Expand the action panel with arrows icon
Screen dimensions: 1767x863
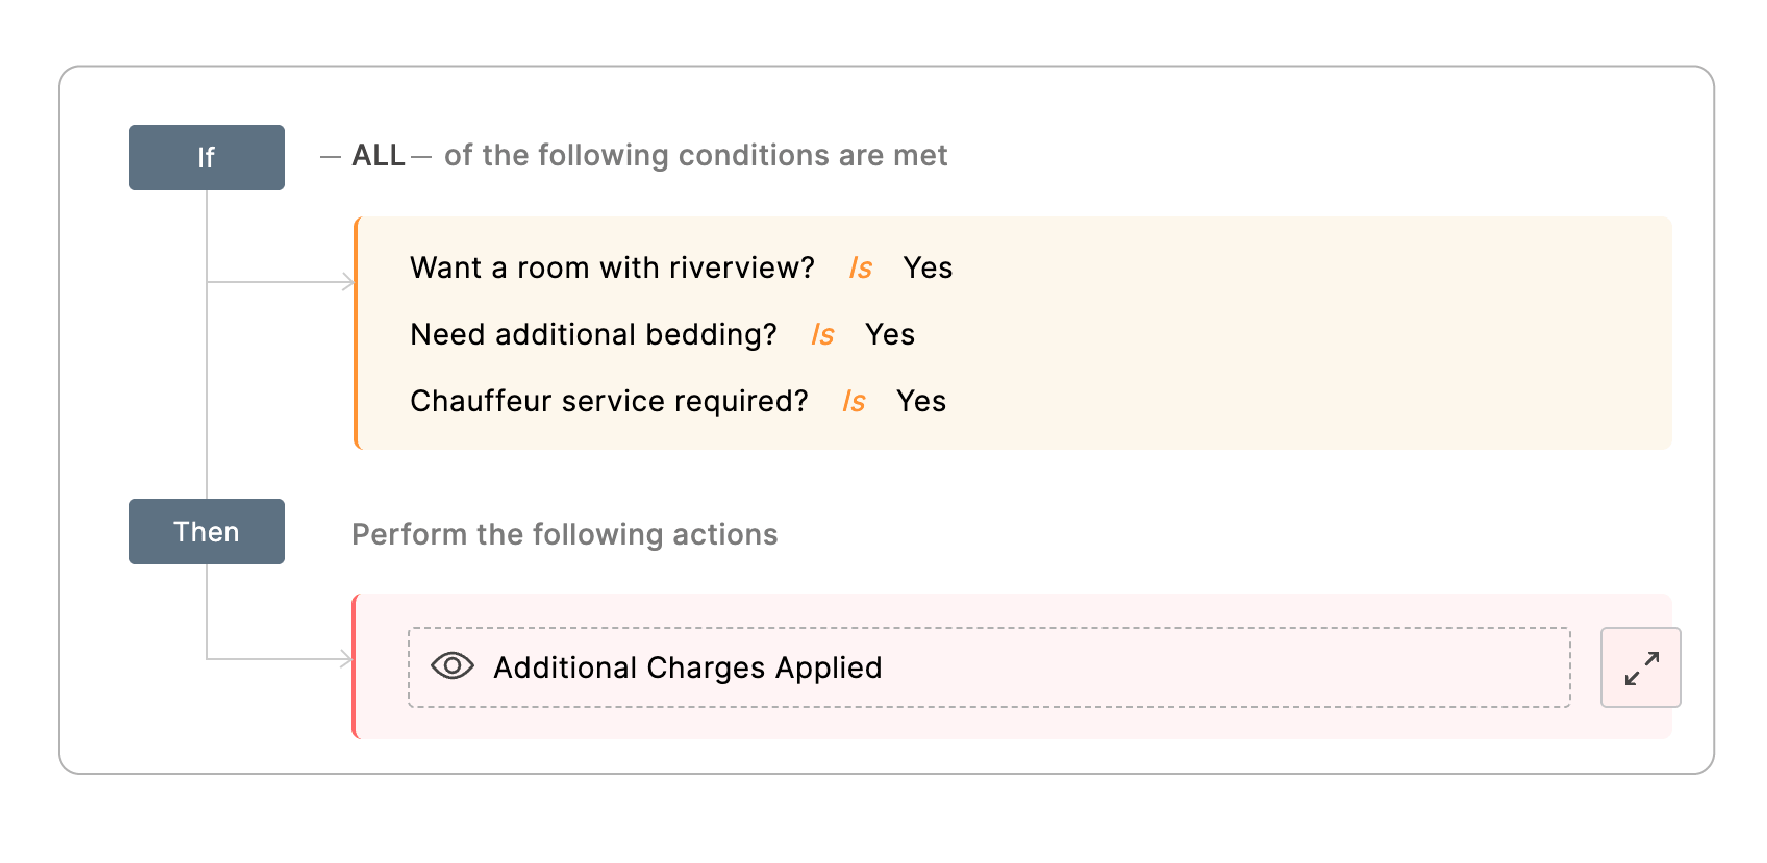[1641, 668]
